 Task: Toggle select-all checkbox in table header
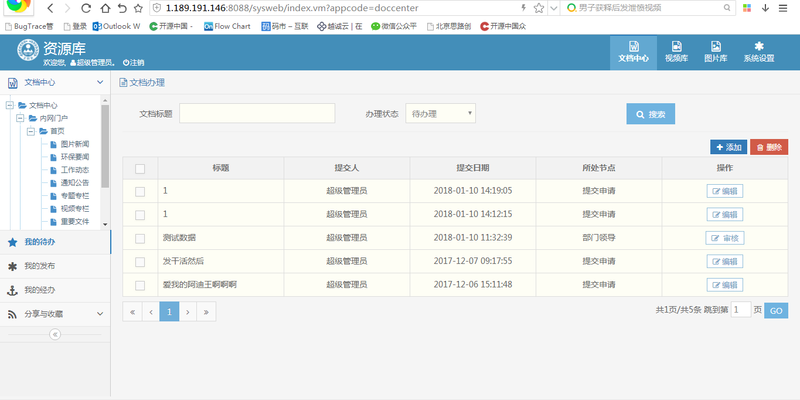point(140,169)
